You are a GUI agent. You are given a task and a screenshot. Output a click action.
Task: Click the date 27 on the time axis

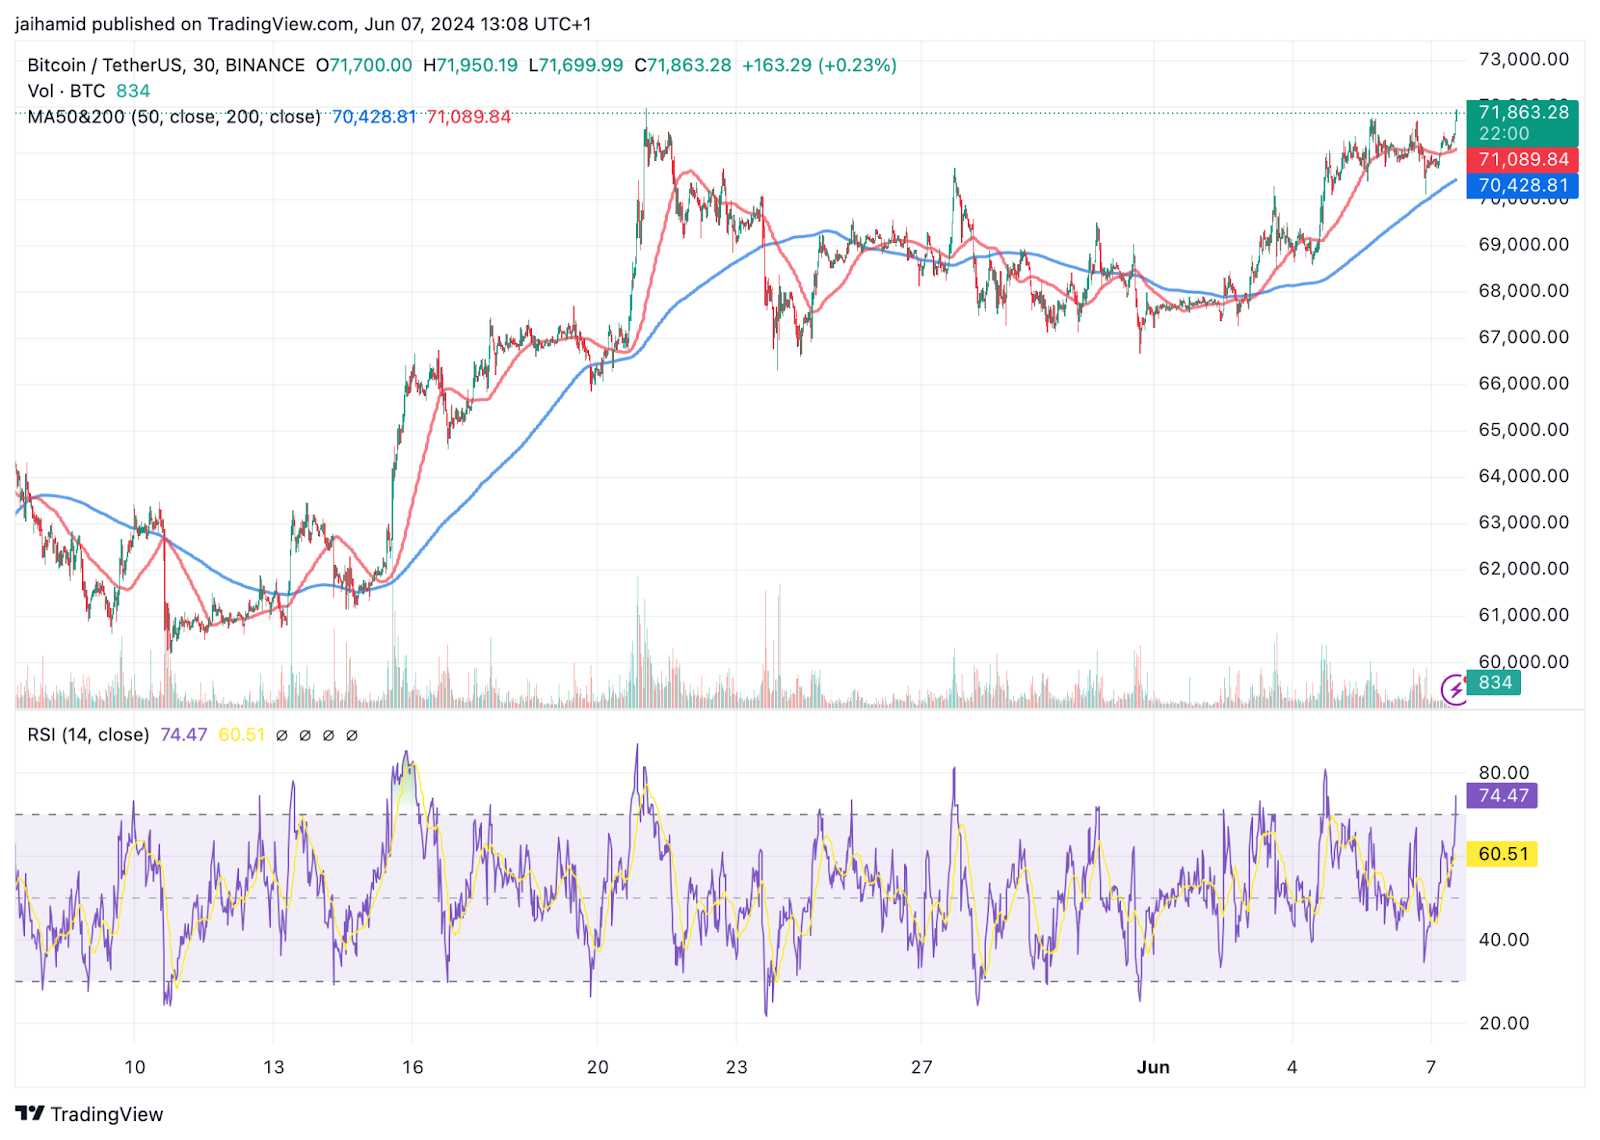[922, 1067]
